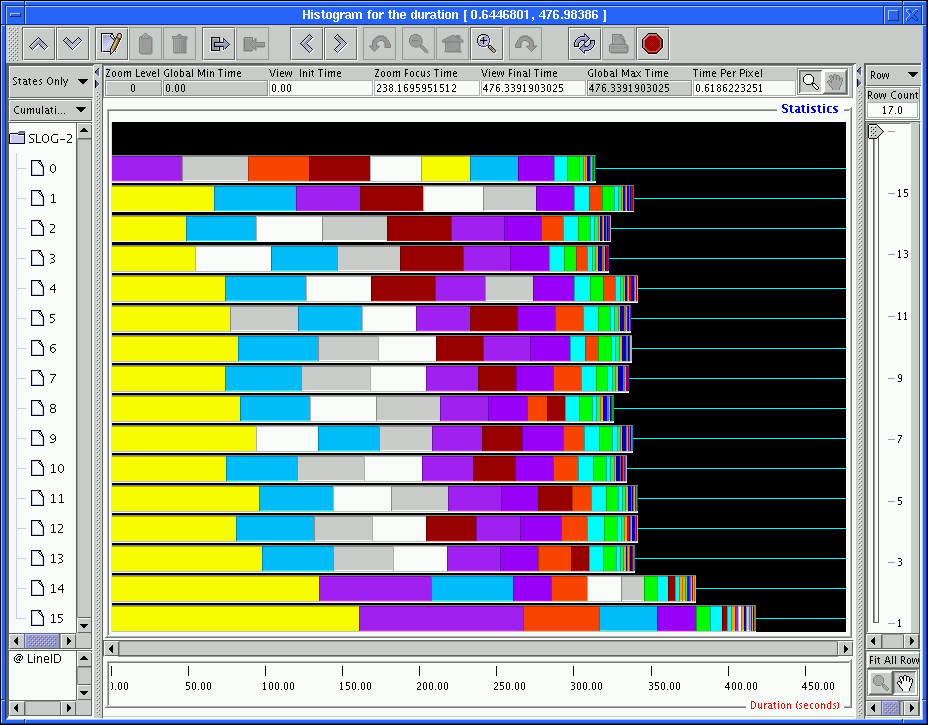Select tree row 7
Screen dimensions: 928x725
[44, 378]
